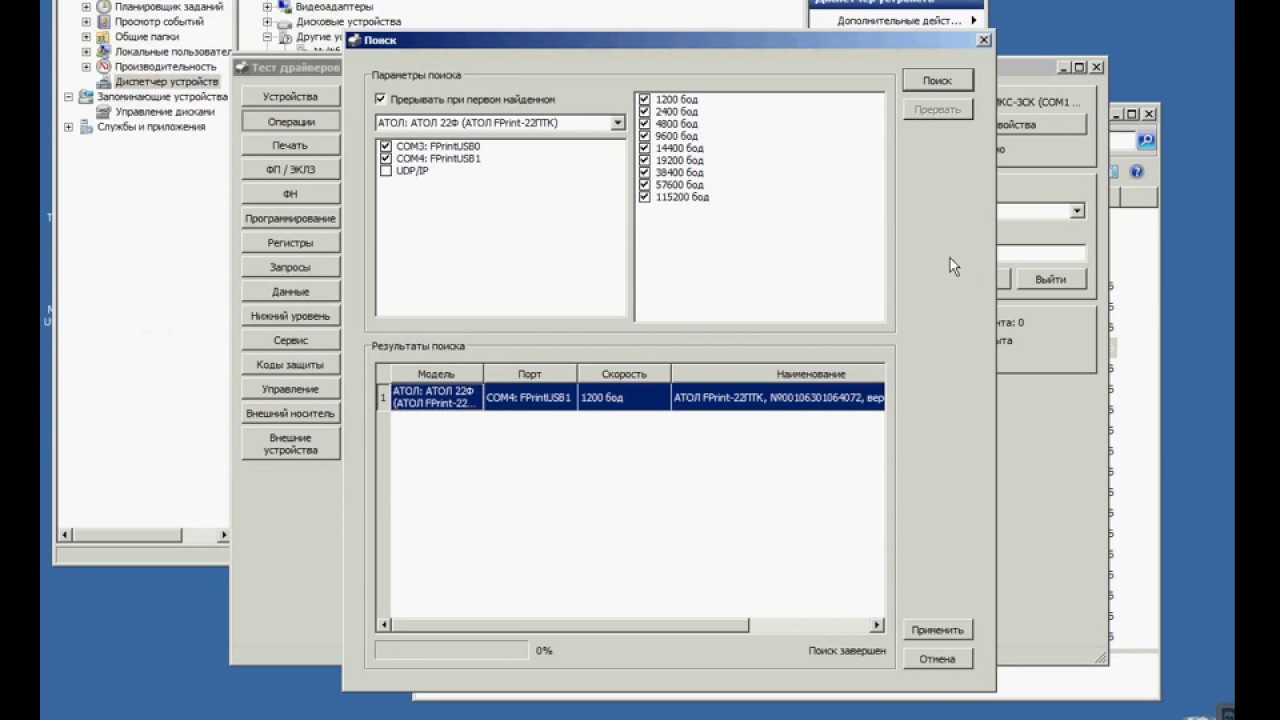Open the АТОЛ 22Ф model dropdown
Screen dimensions: 1280x720
point(617,123)
